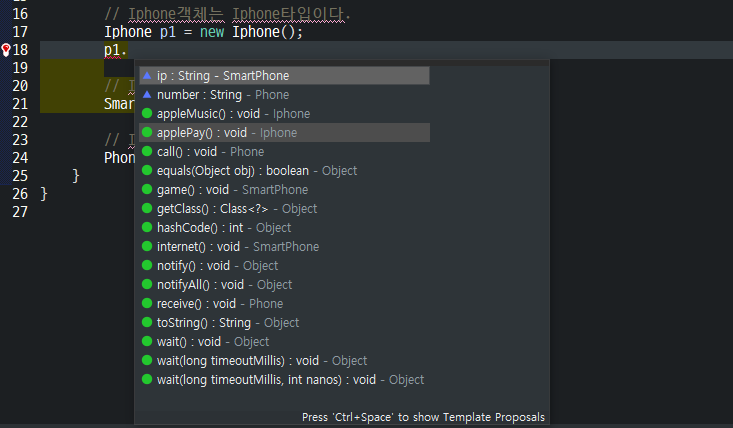Place cursor after 'p1.' on line 18
The width and height of the screenshot is (733, 428).
click(x=128, y=50)
